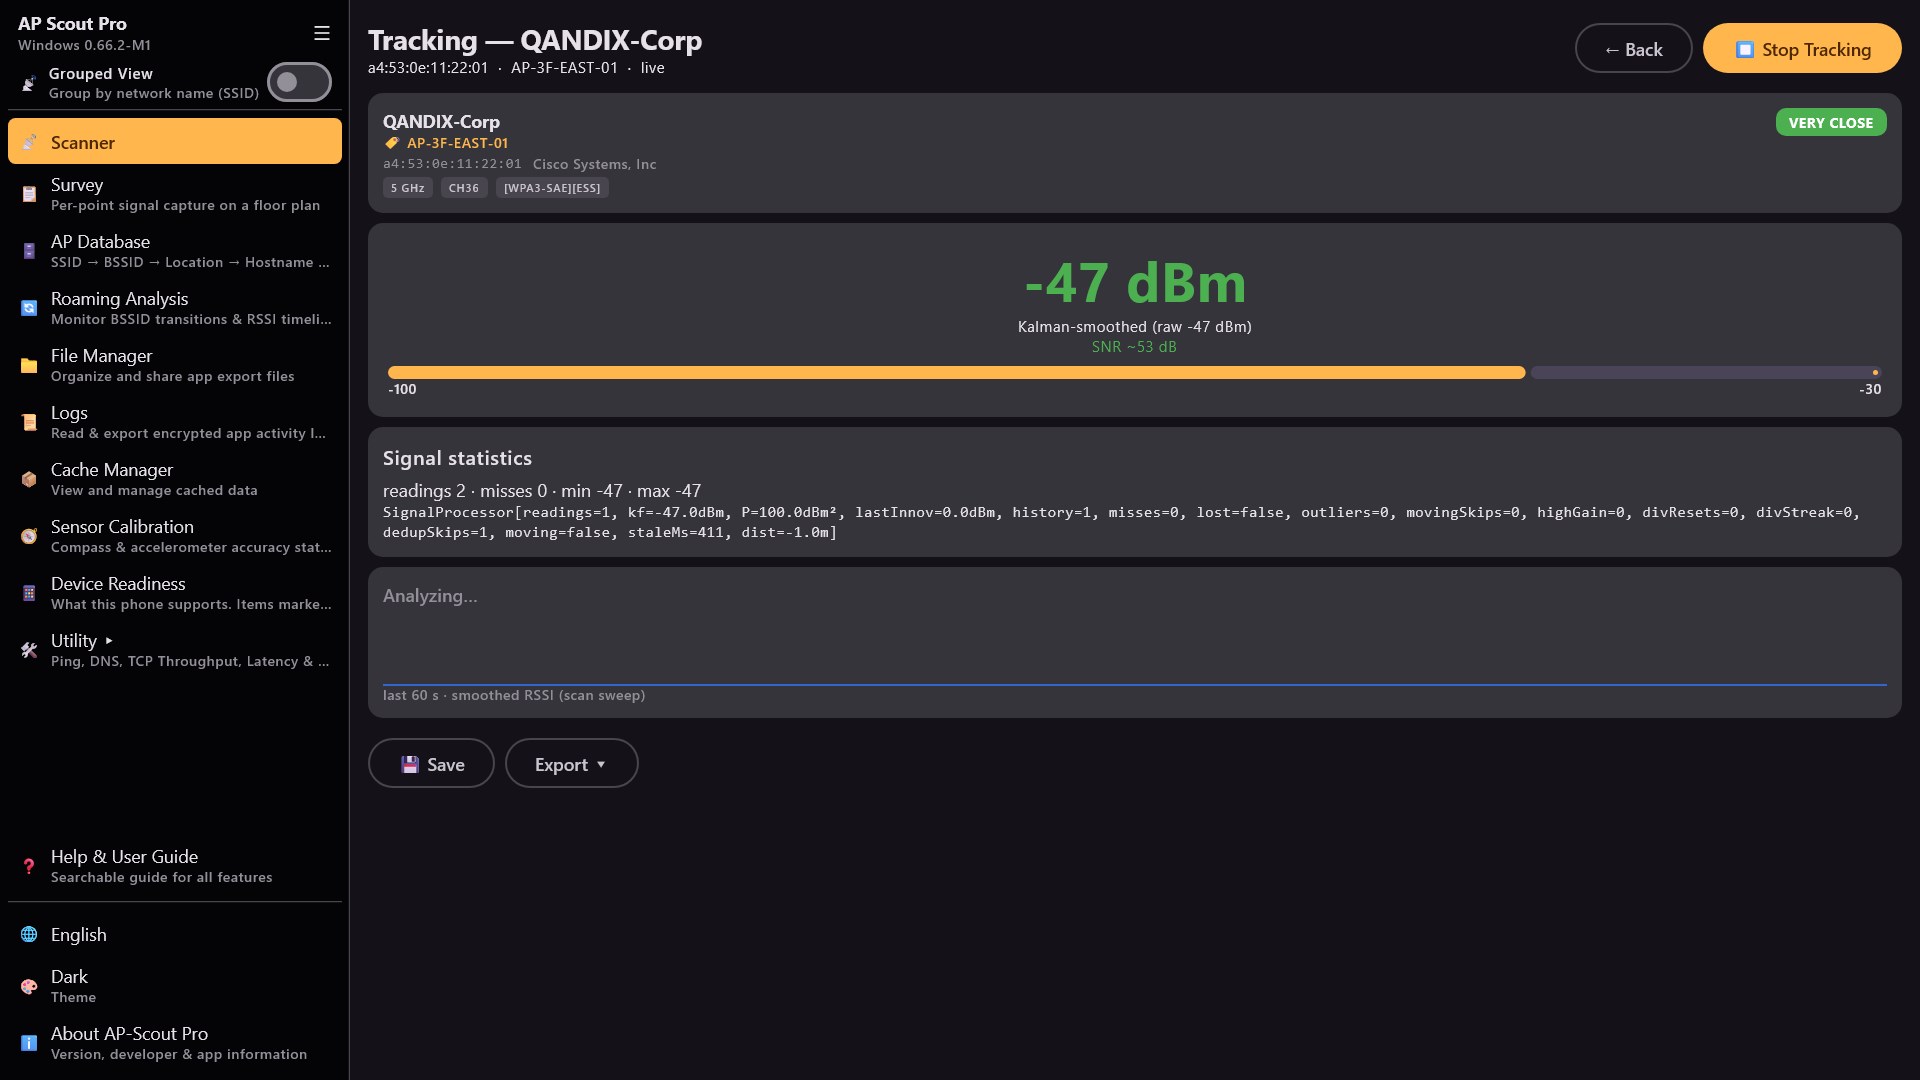Click the SNR ~53 dB text
1920x1080 pixels.
(x=1134, y=347)
